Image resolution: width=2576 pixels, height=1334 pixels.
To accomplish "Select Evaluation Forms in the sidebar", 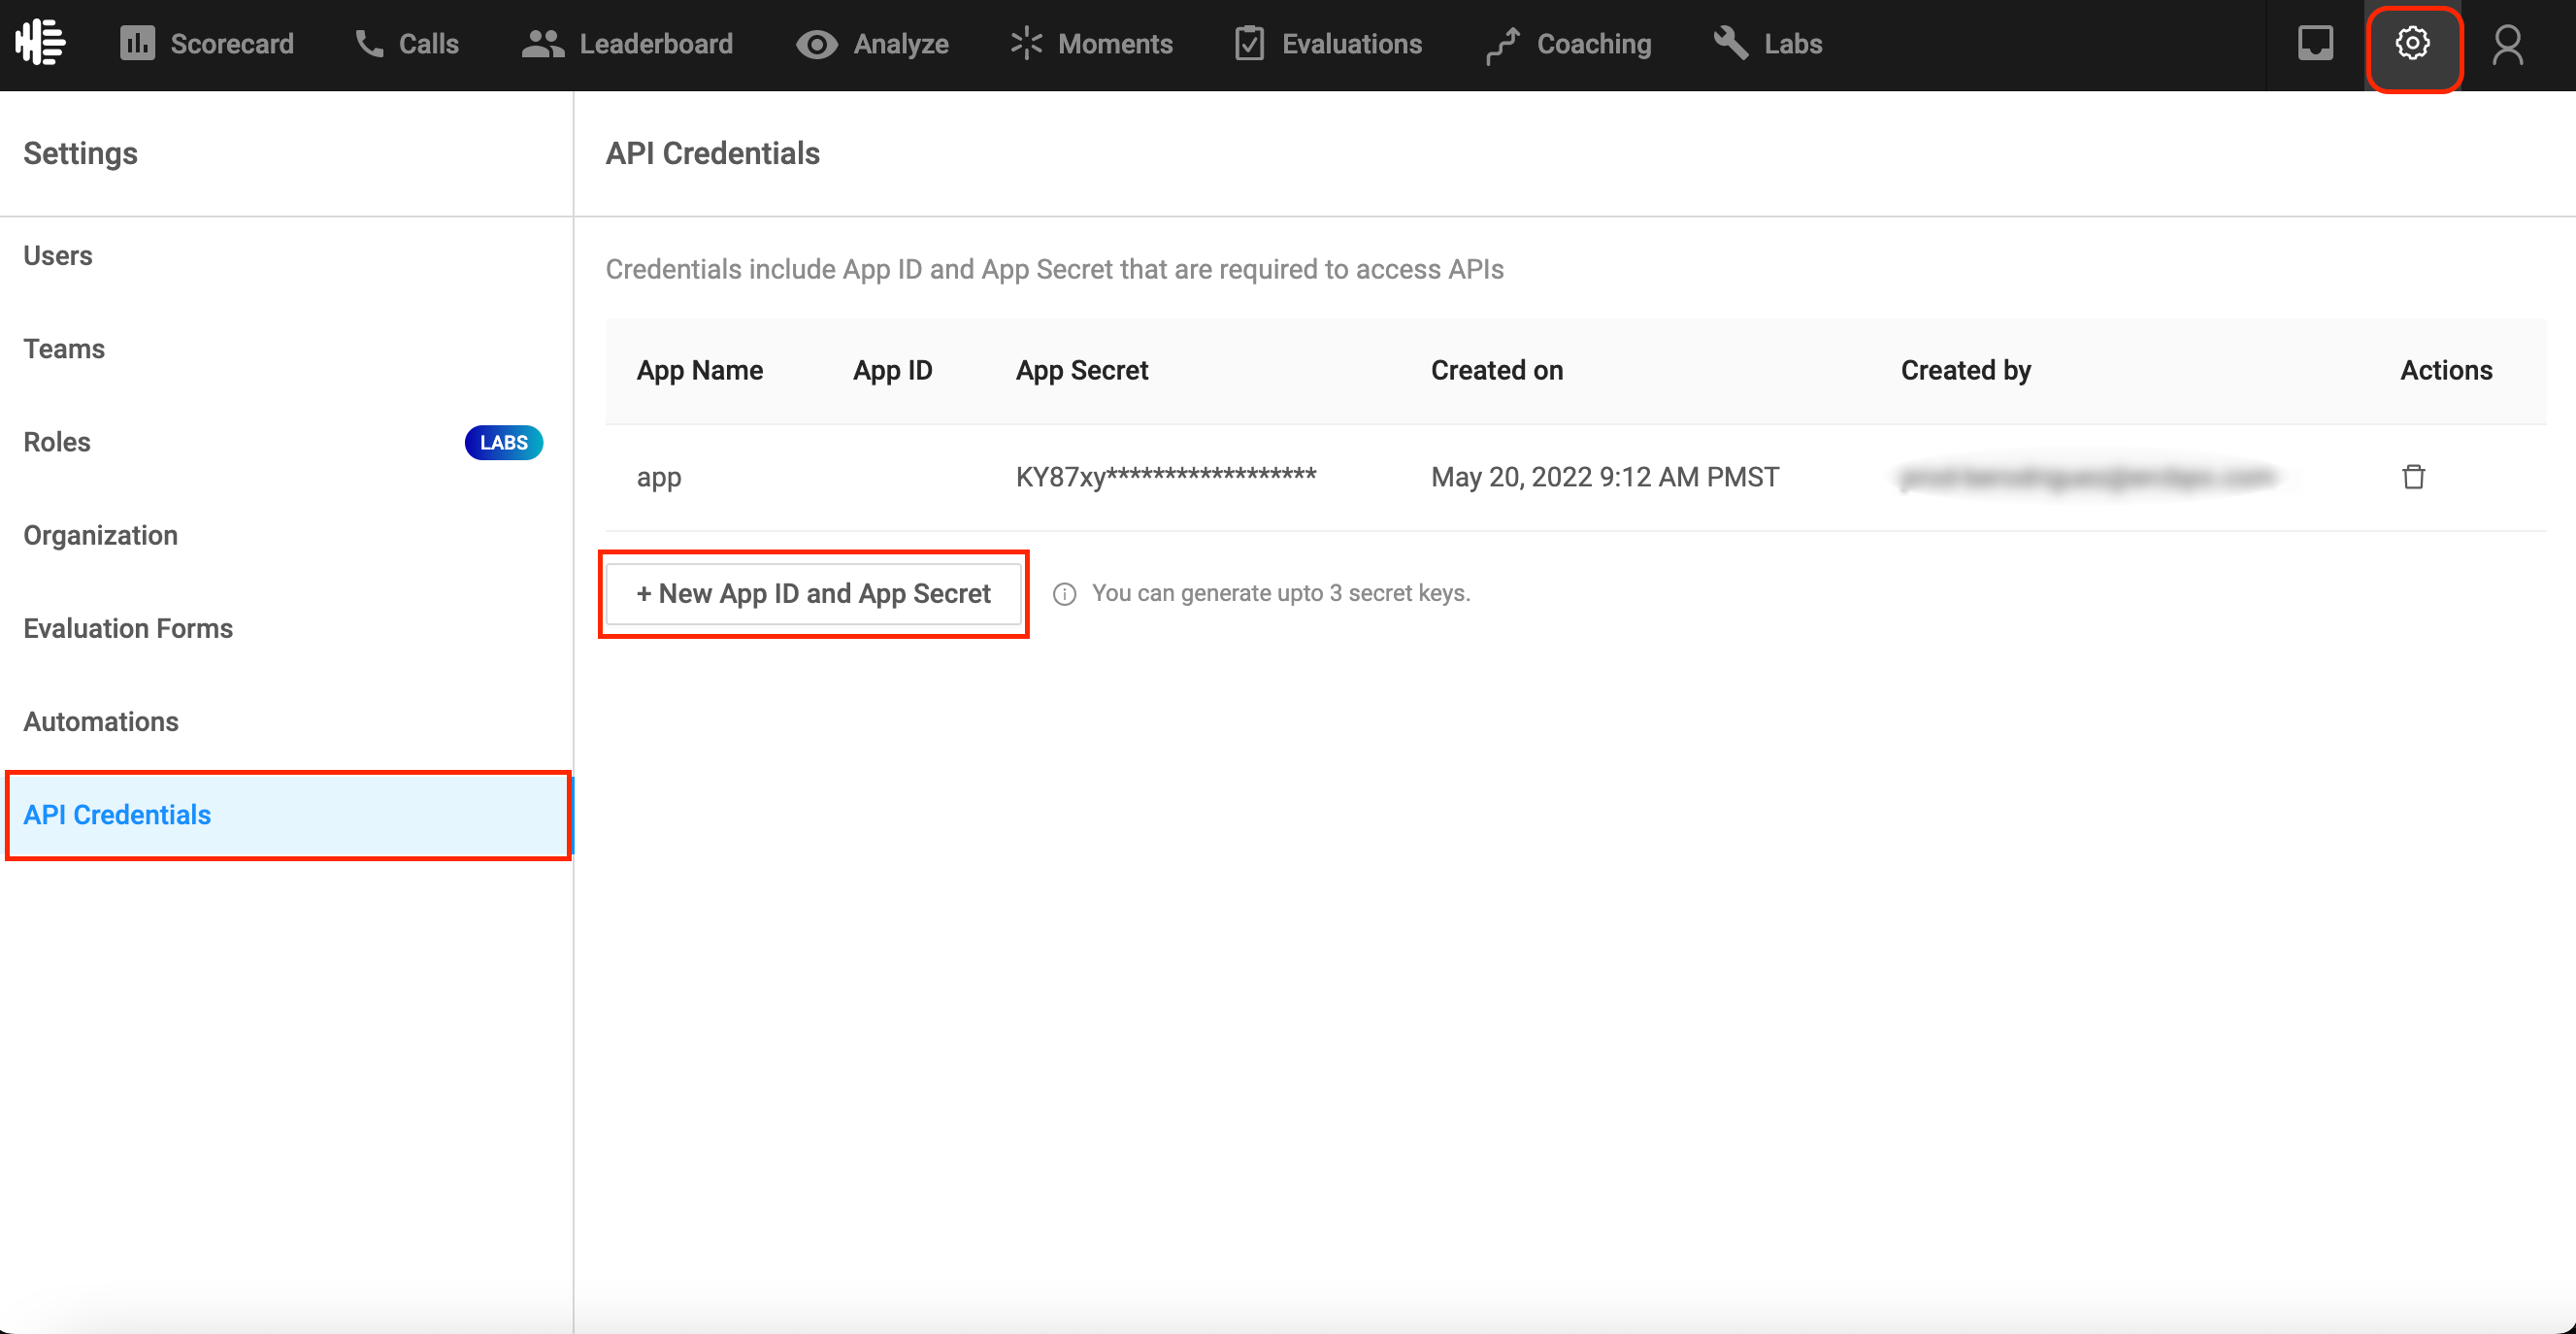I will [128, 628].
